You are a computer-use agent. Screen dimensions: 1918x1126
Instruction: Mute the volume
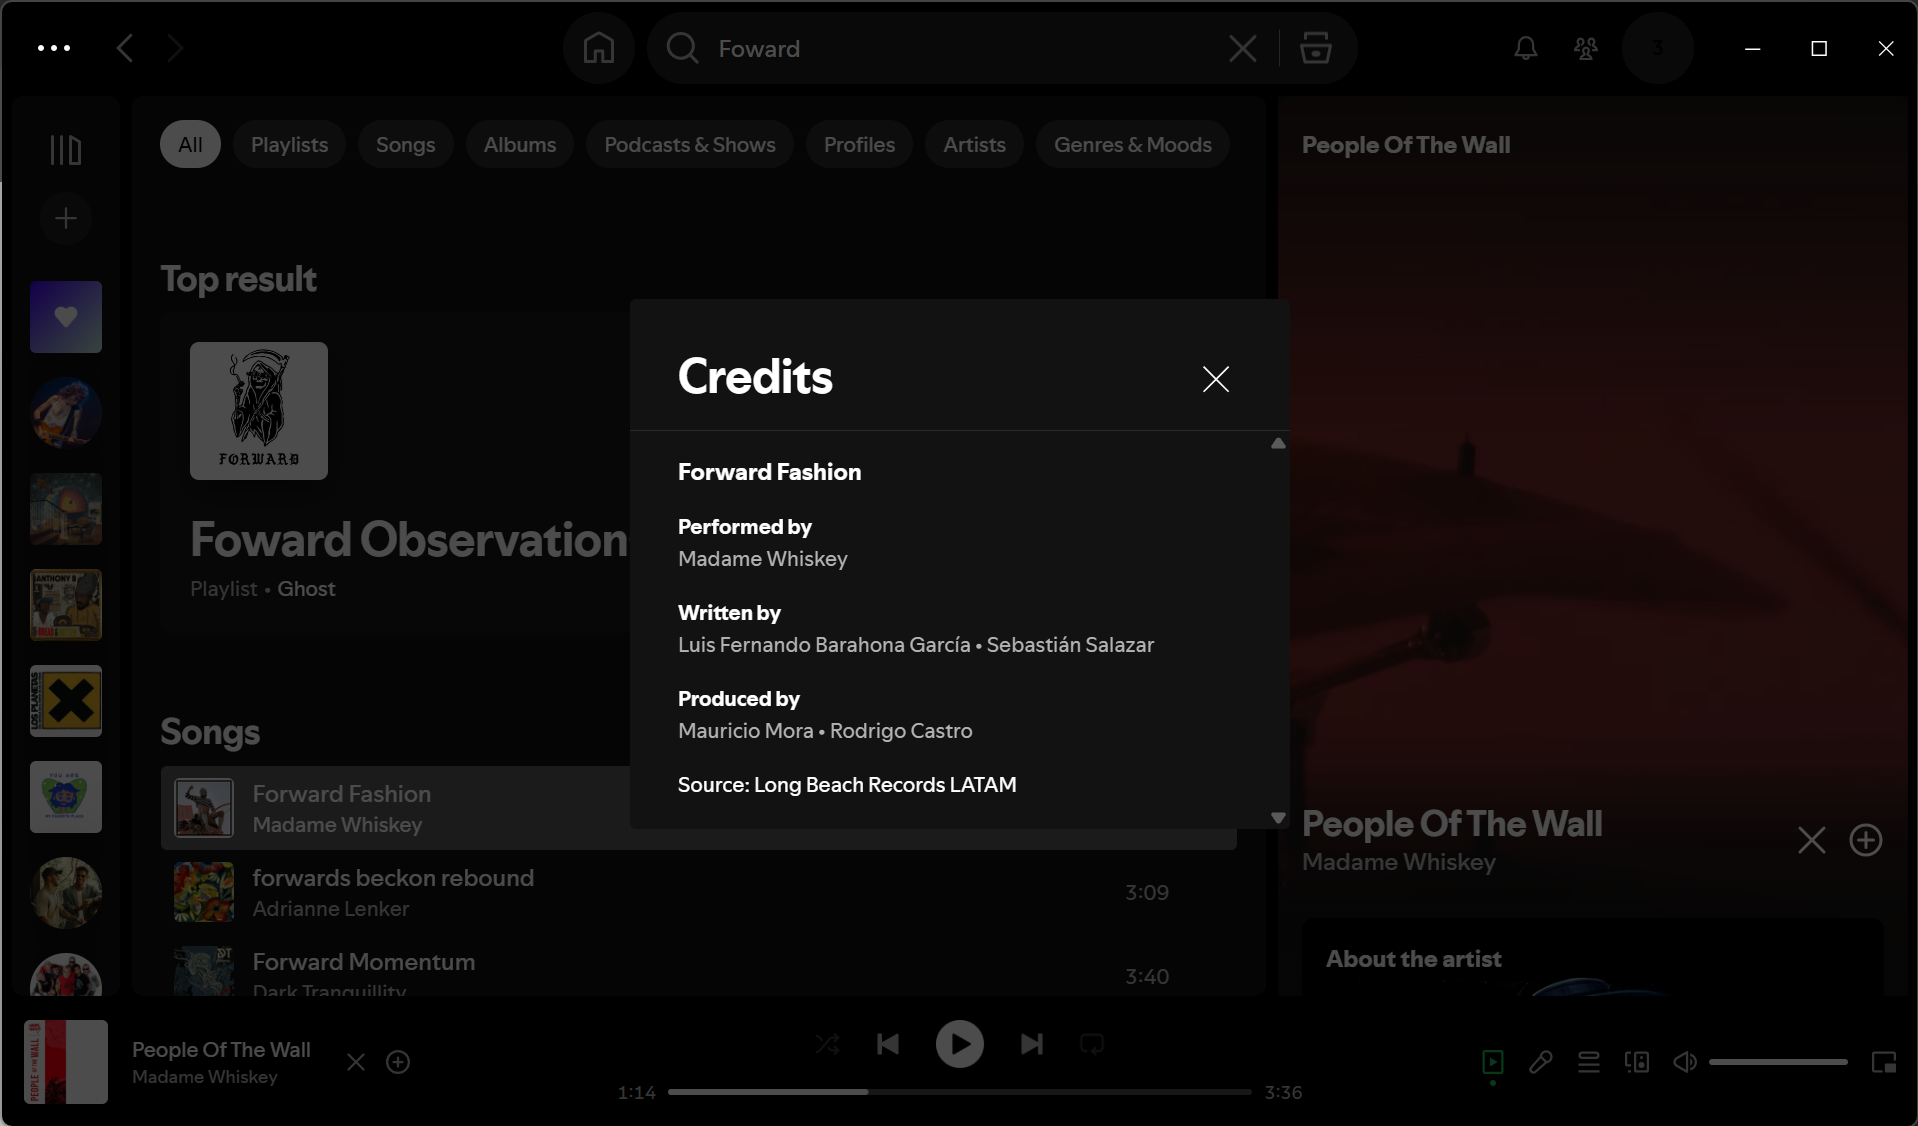click(x=1685, y=1062)
